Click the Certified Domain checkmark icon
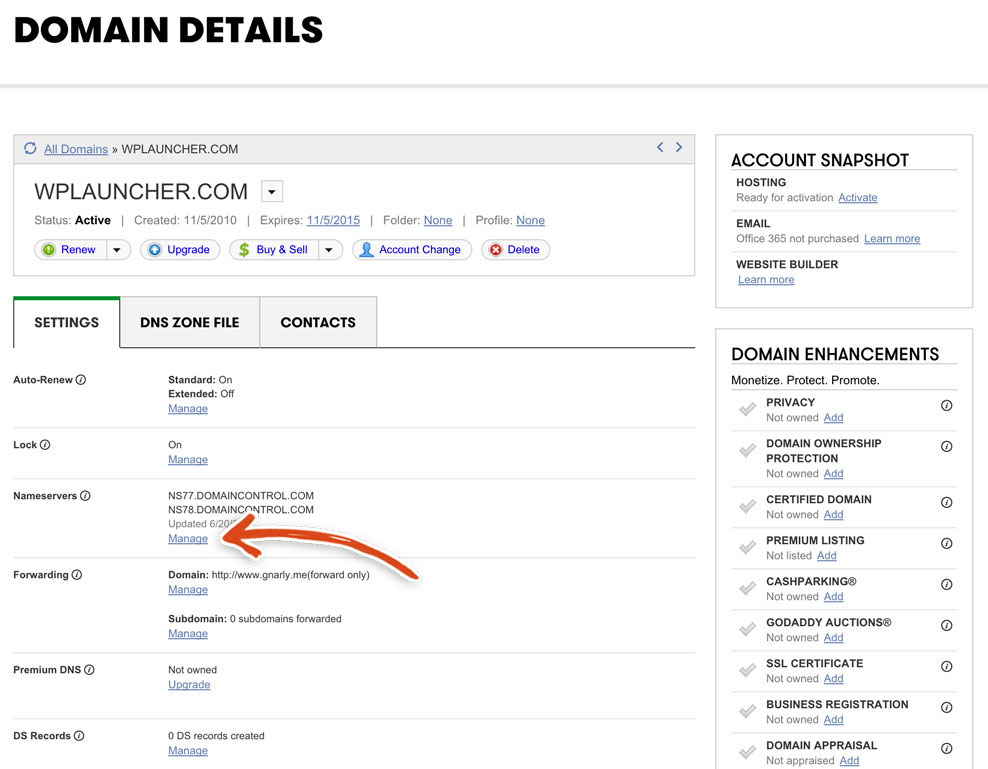Image resolution: width=988 pixels, height=769 pixels. [x=747, y=506]
